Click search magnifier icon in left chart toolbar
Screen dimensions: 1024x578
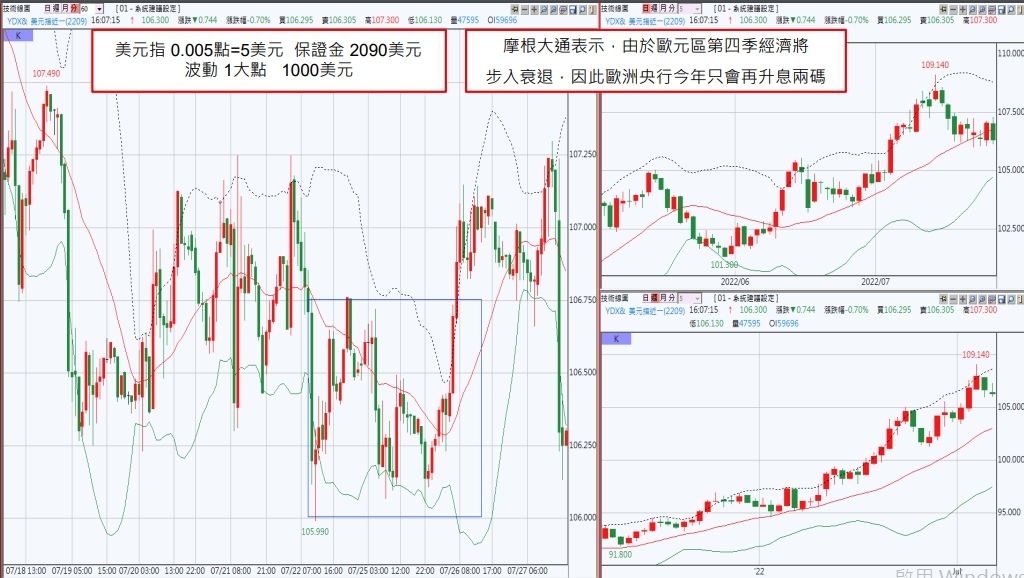coord(583,9)
